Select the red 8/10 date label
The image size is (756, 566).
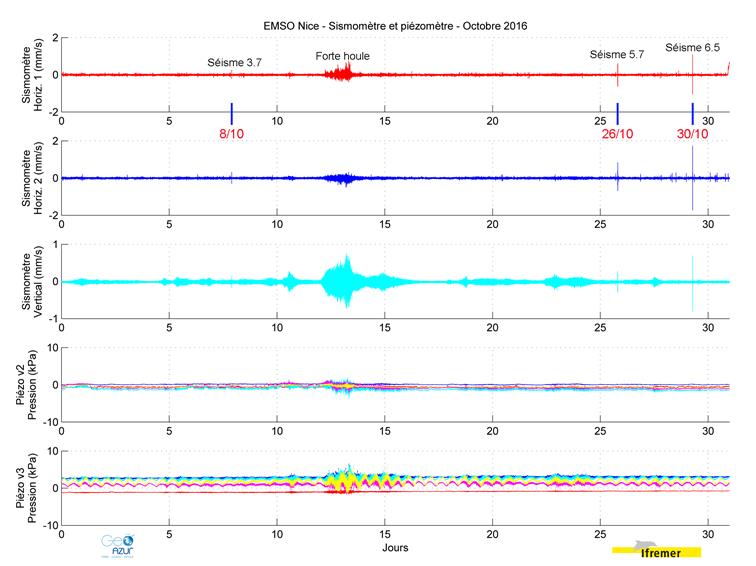tap(232, 134)
